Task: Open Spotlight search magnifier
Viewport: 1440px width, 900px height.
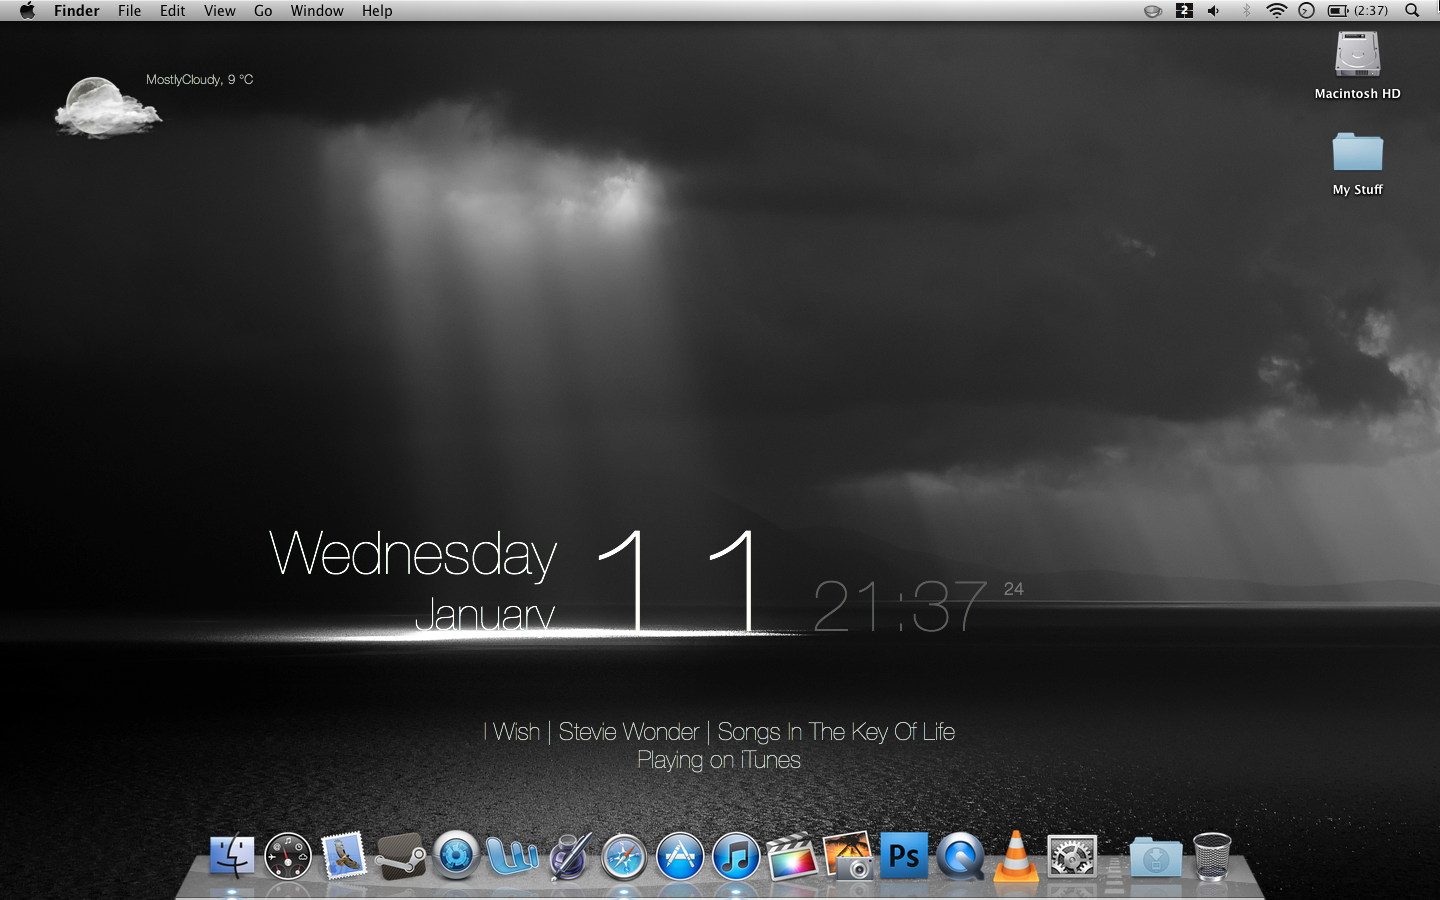Action: pos(1412,11)
